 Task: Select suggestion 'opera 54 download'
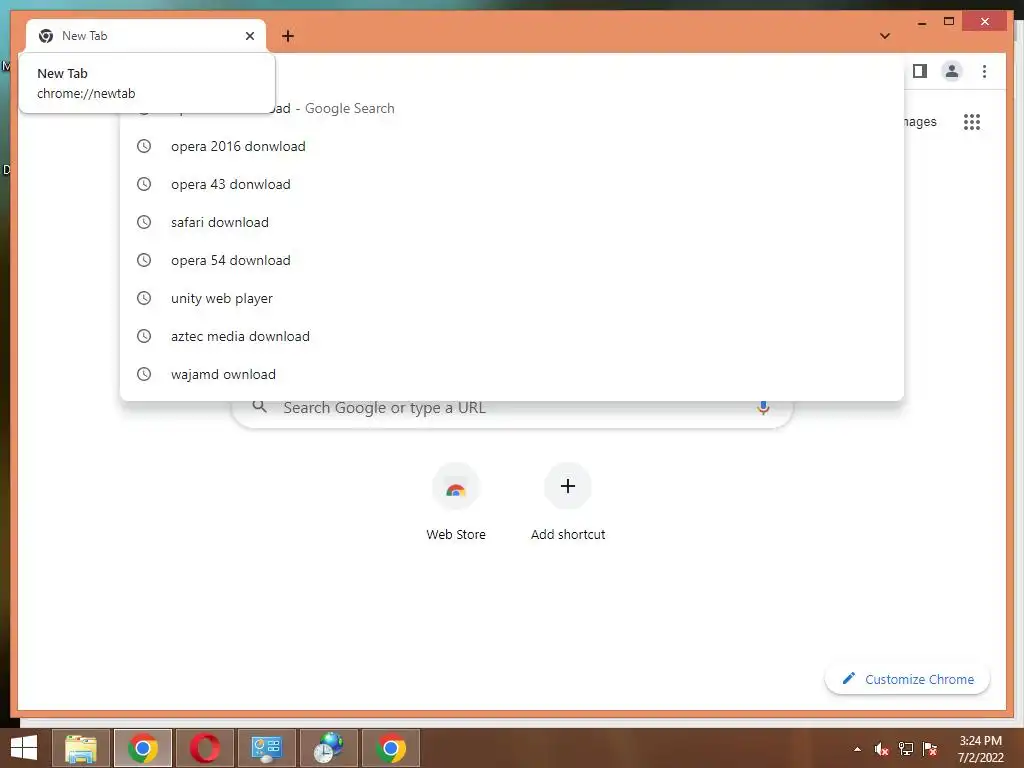point(512,260)
